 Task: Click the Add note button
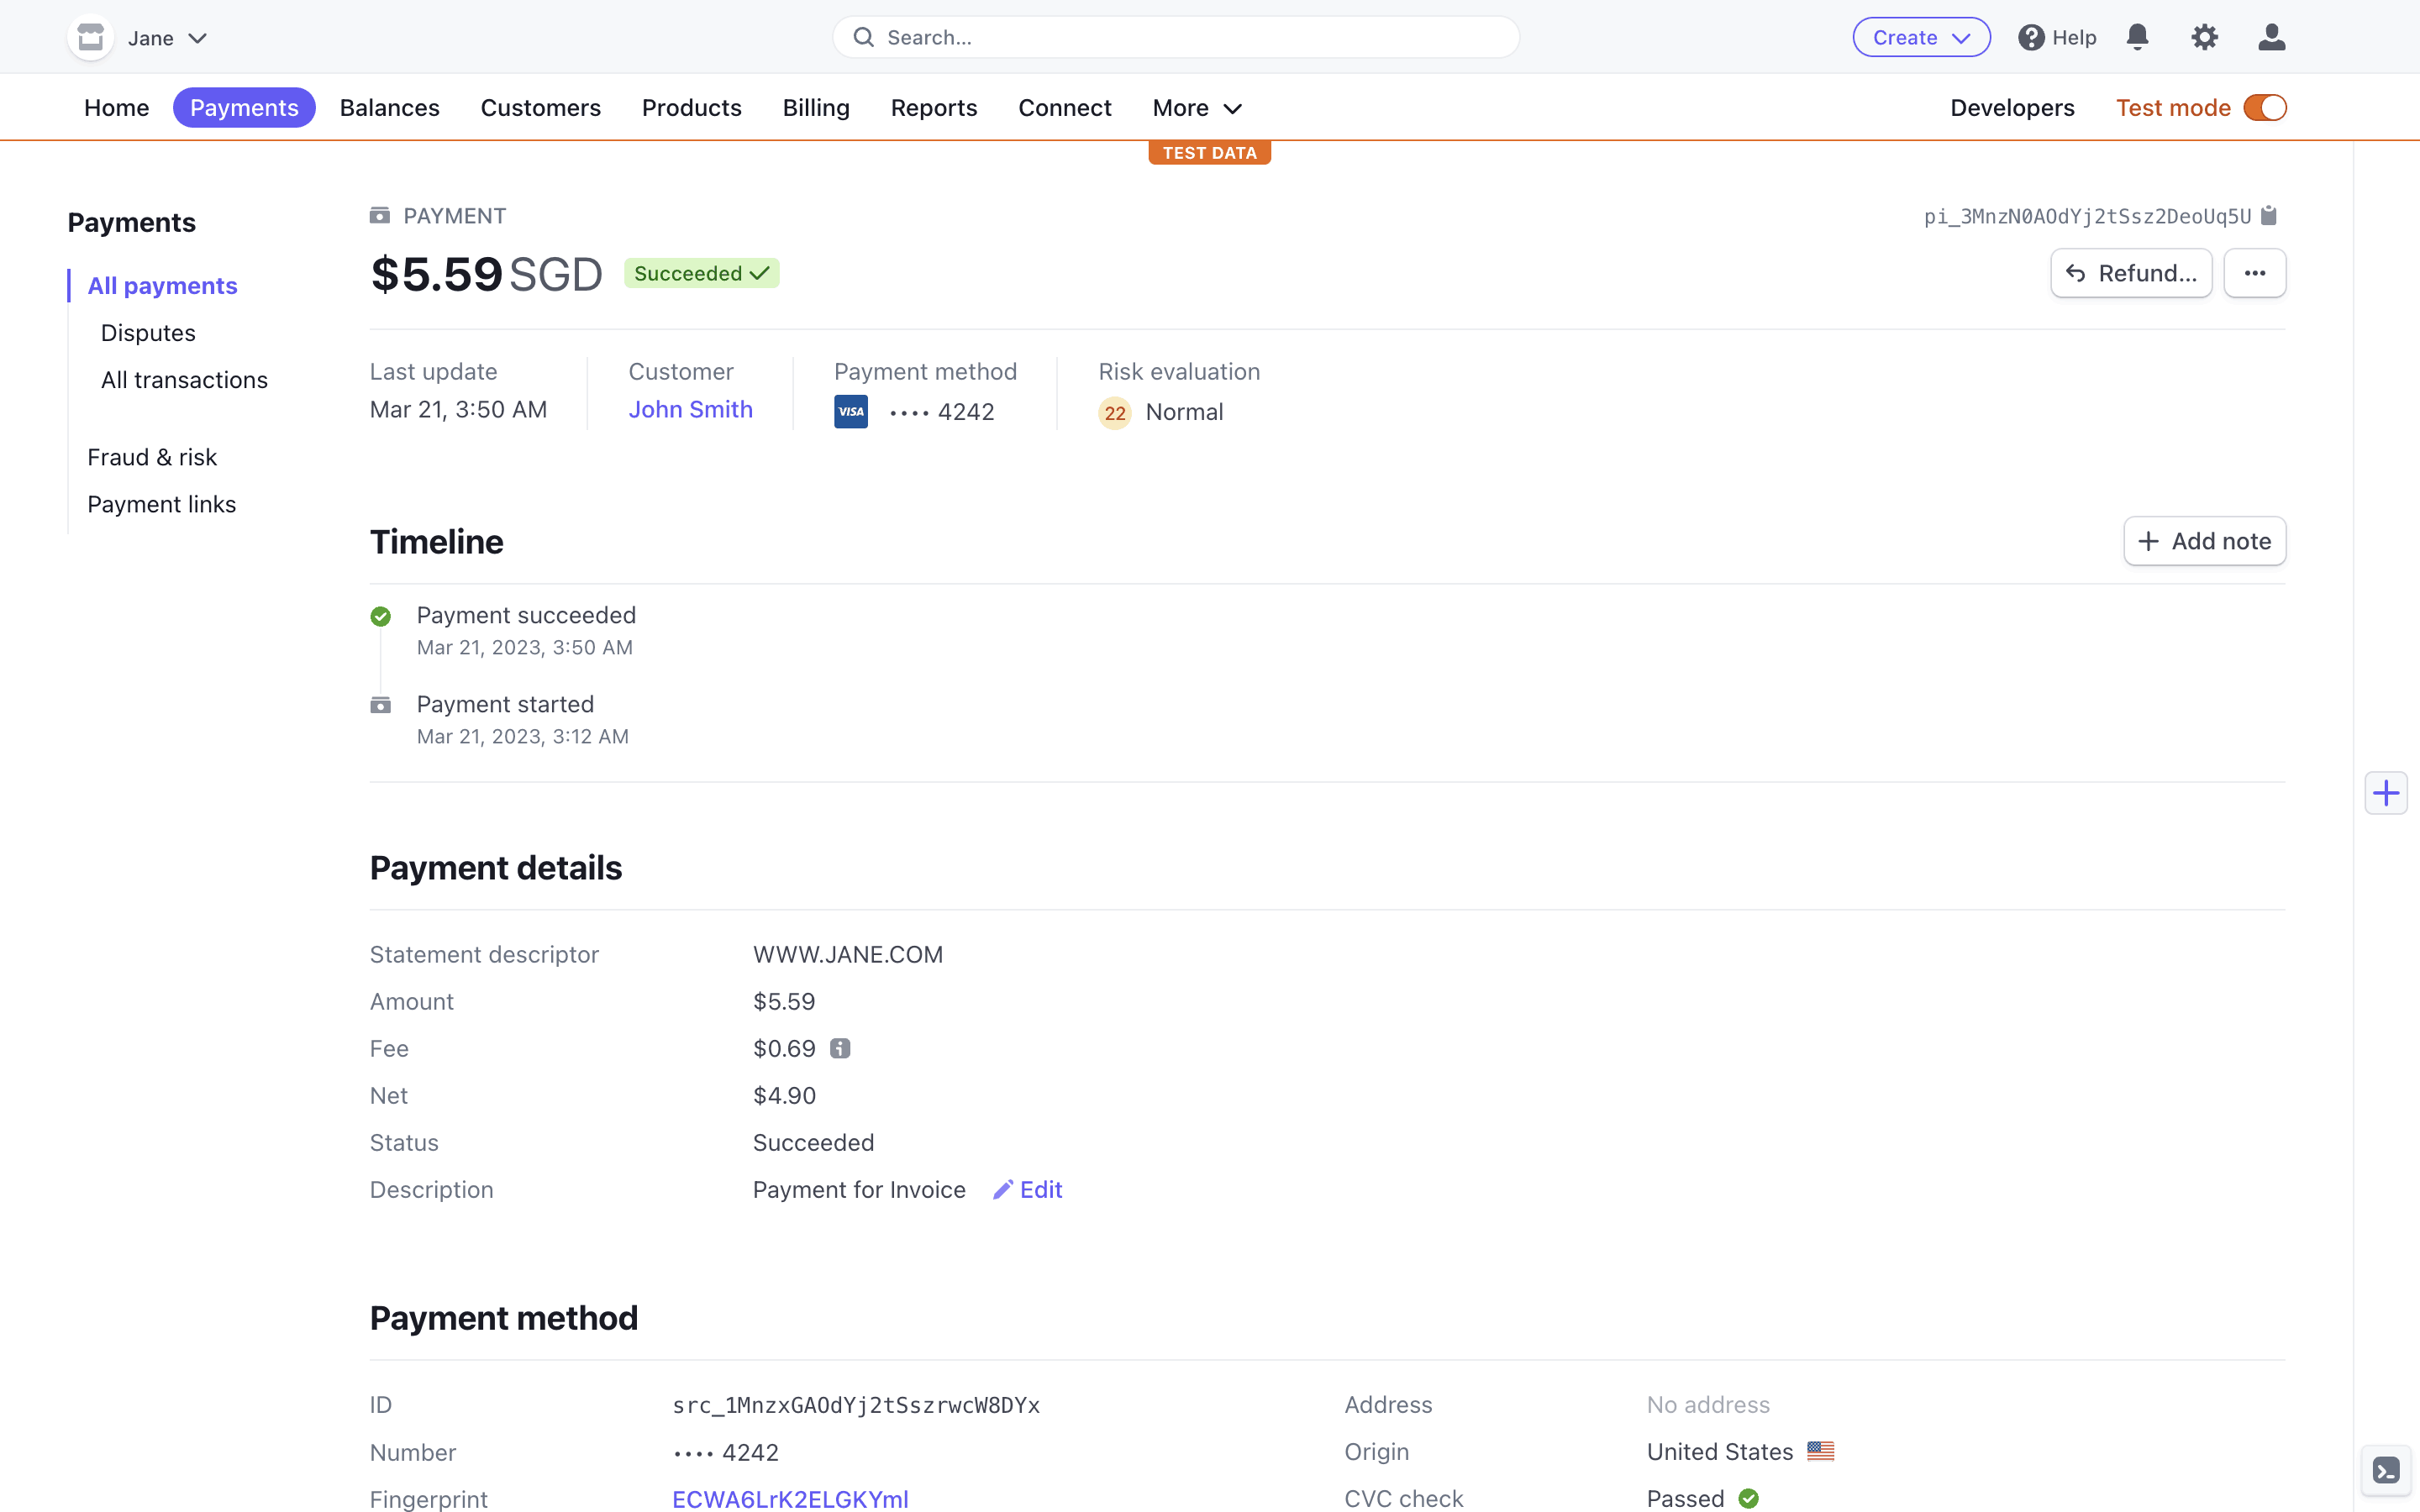pyautogui.click(x=2203, y=541)
